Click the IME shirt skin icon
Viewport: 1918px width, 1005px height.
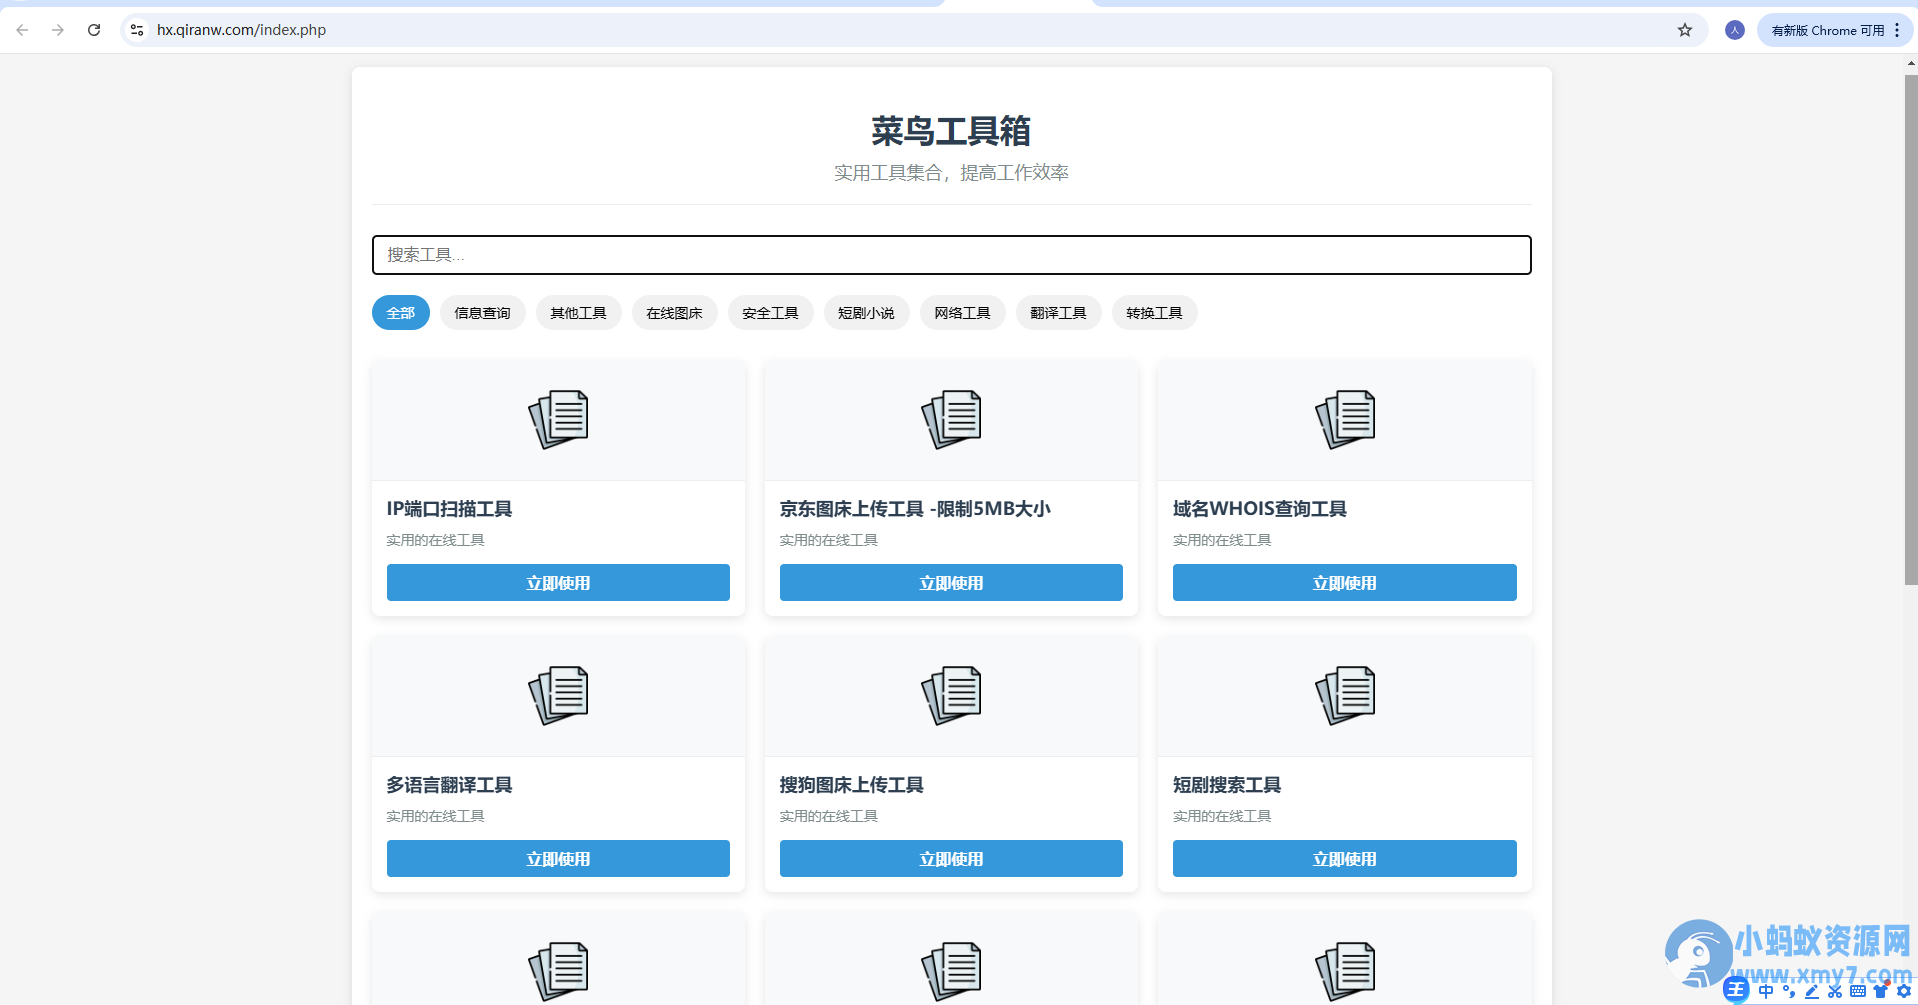[1881, 991]
